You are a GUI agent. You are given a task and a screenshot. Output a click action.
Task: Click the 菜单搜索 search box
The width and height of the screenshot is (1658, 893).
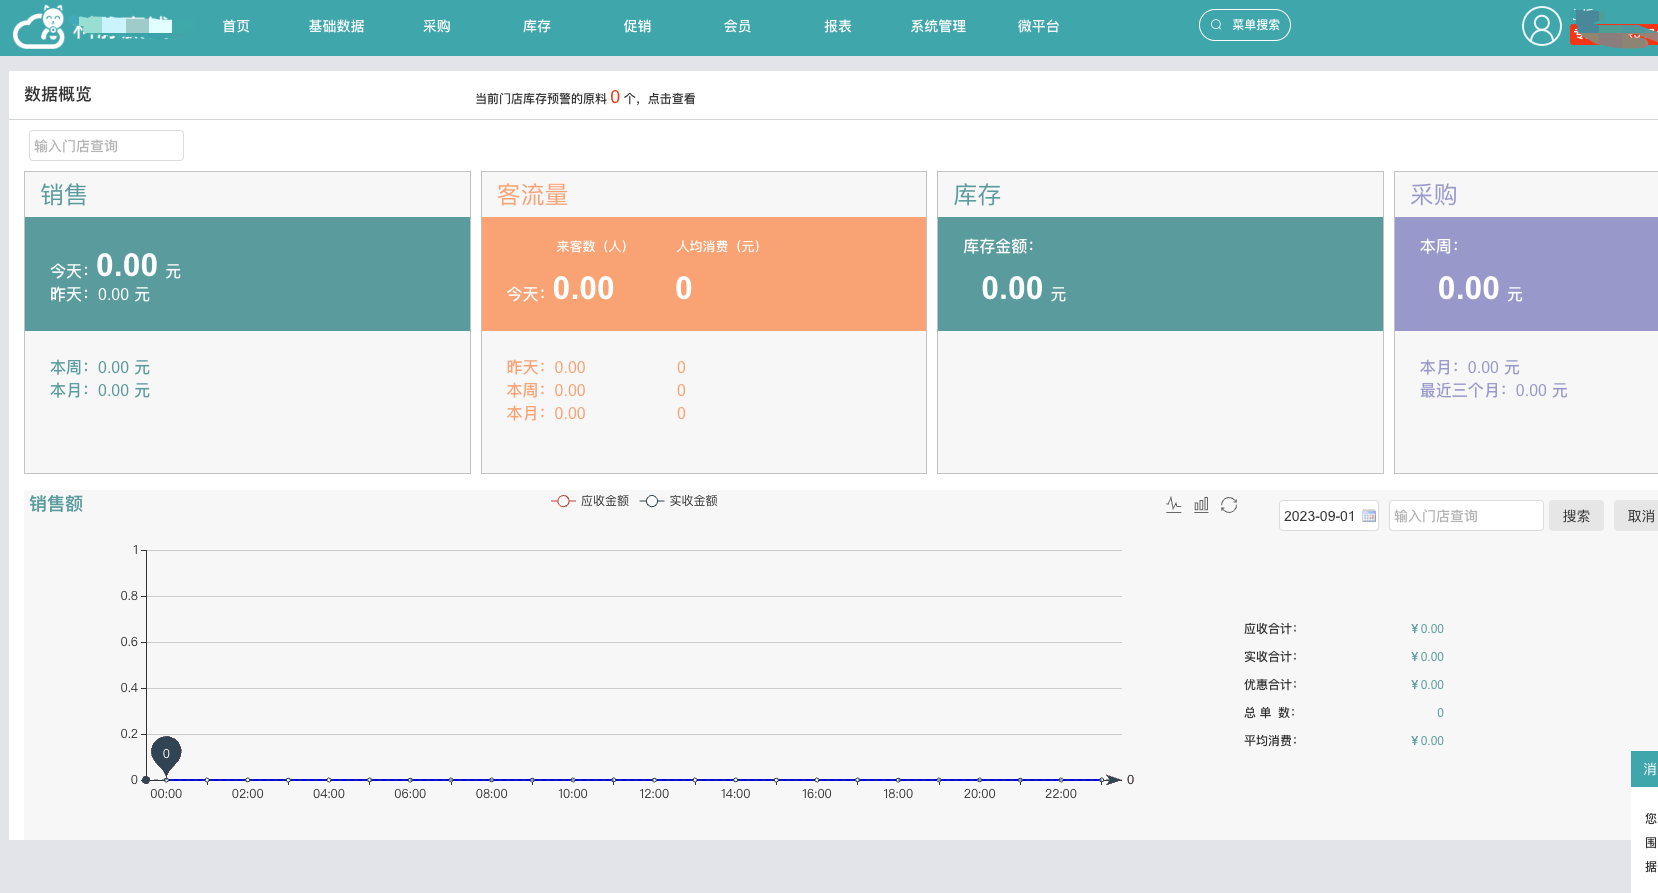tap(1245, 25)
